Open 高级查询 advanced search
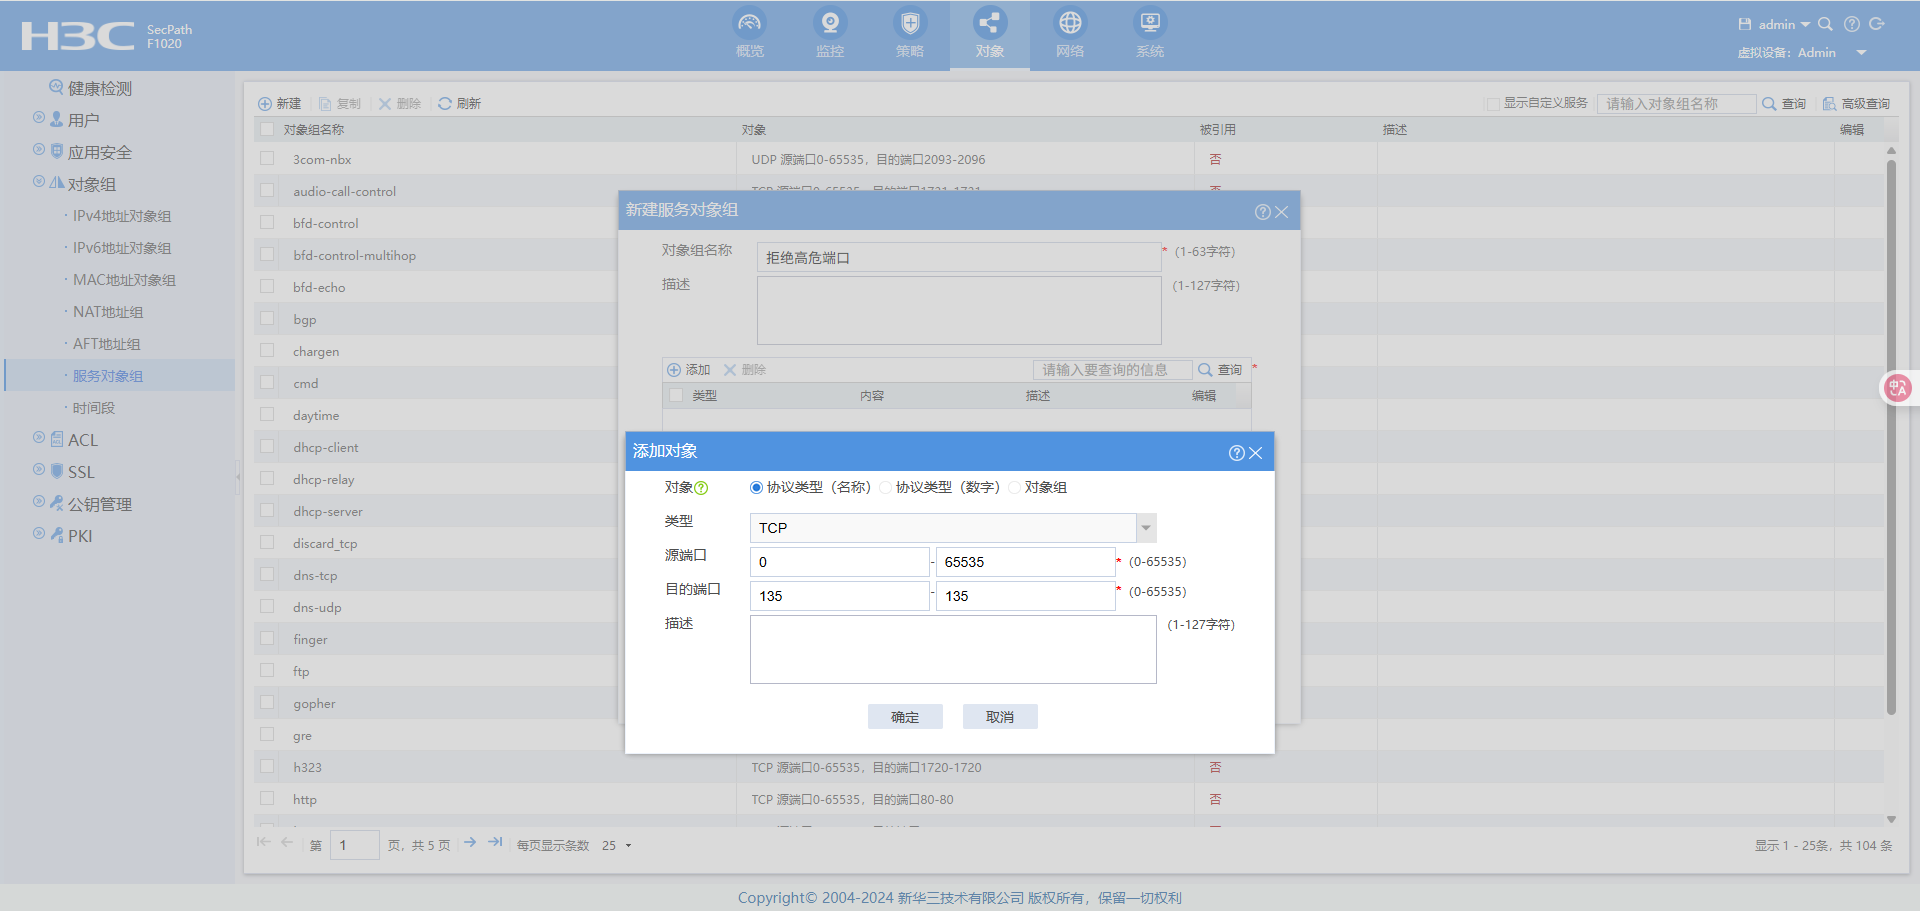The image size is (1920, 911). pos(1856,104)
